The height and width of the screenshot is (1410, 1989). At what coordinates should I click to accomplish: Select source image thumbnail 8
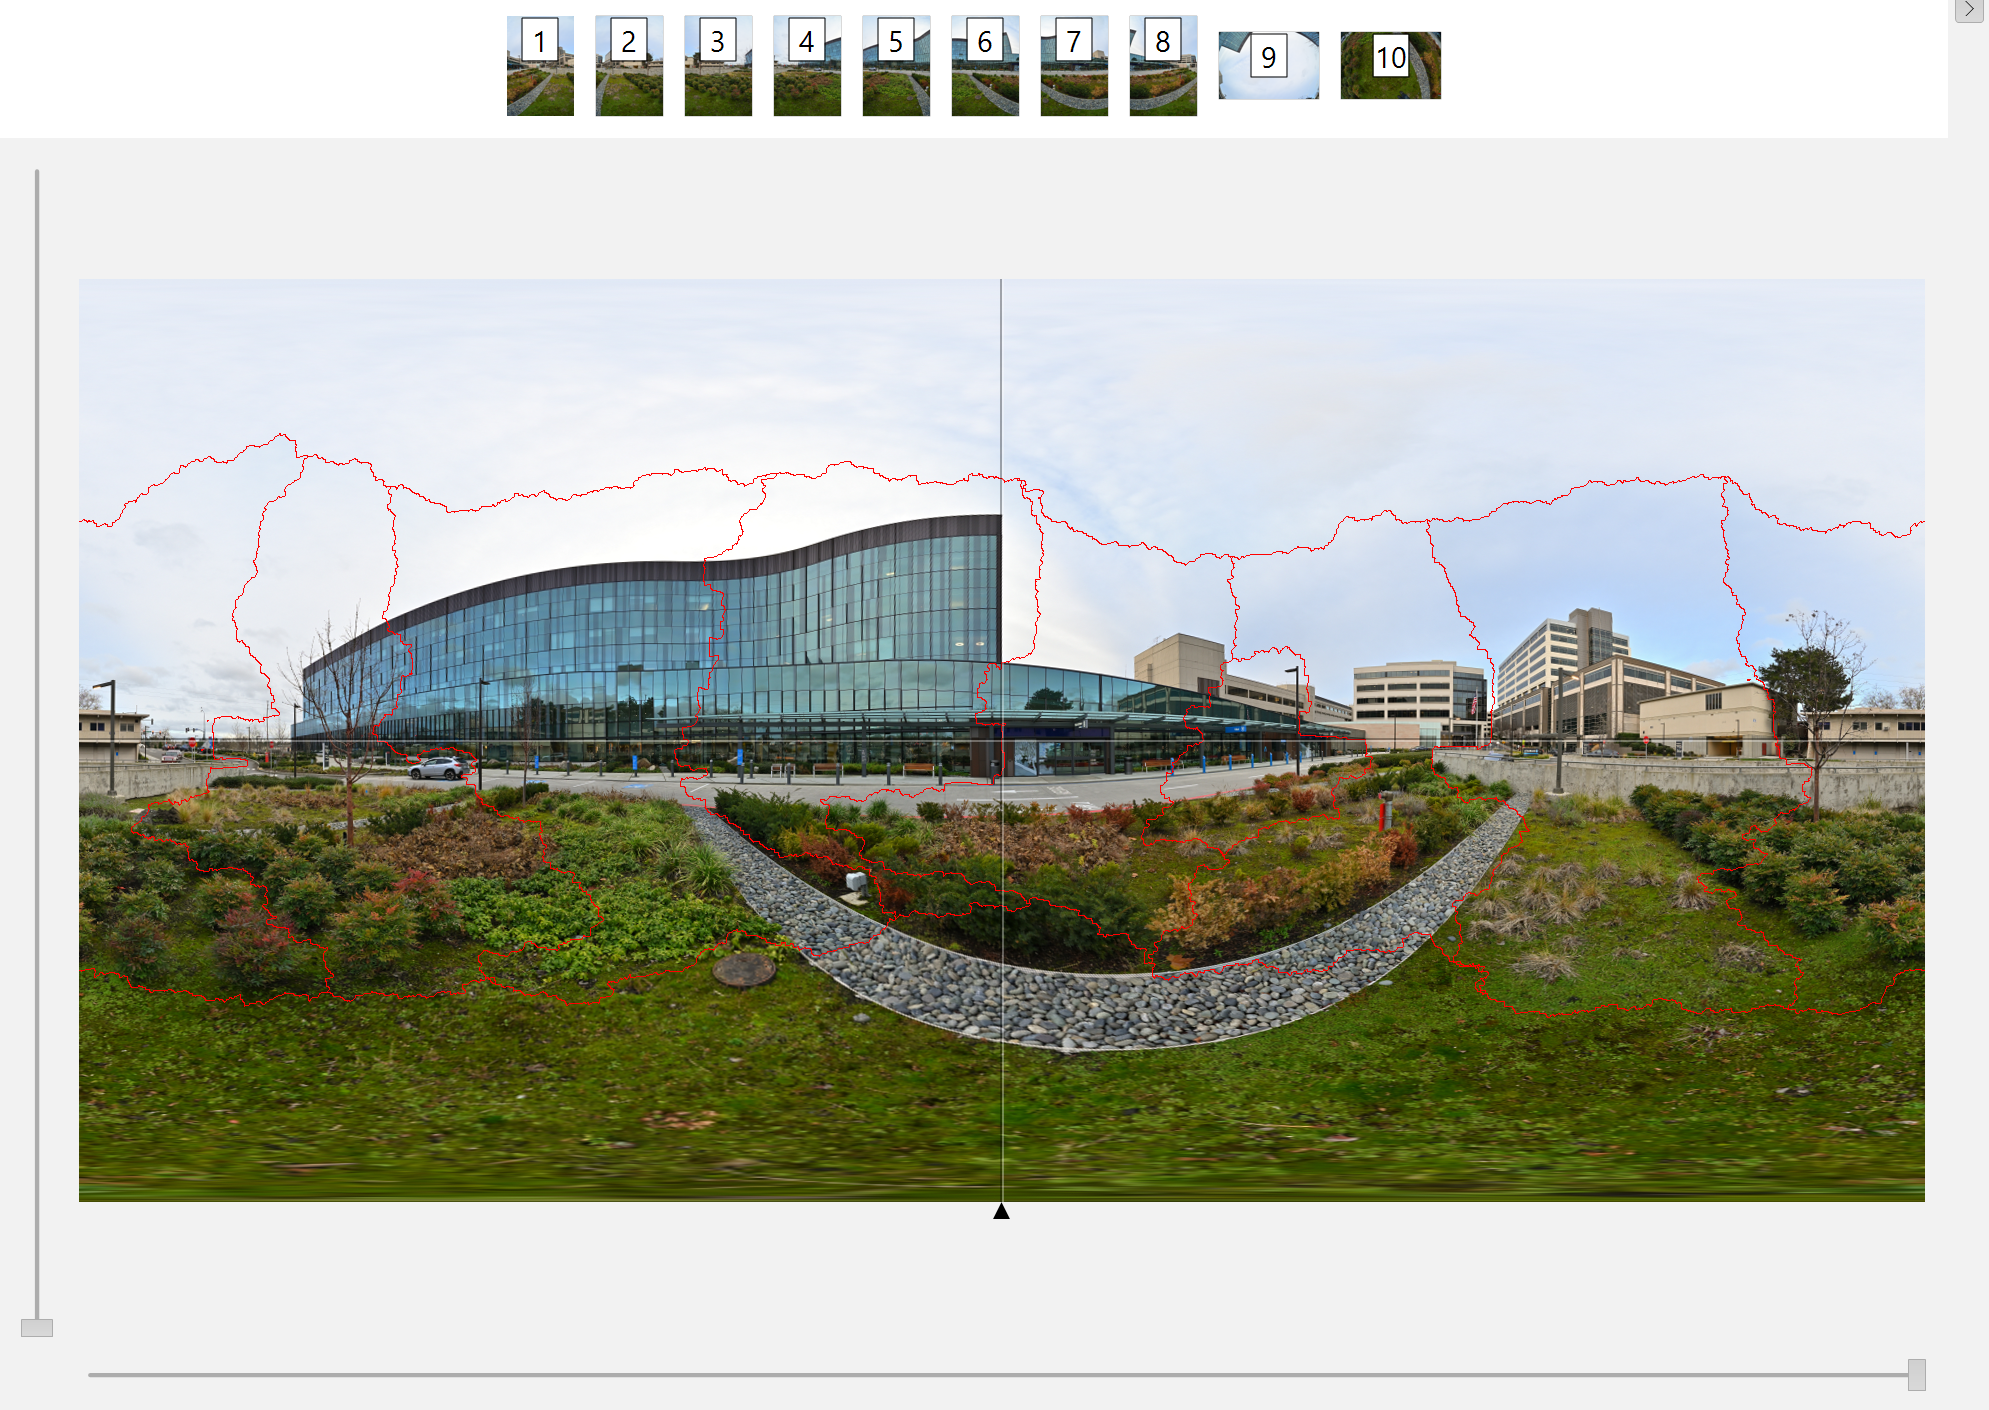click(1163, 65)
